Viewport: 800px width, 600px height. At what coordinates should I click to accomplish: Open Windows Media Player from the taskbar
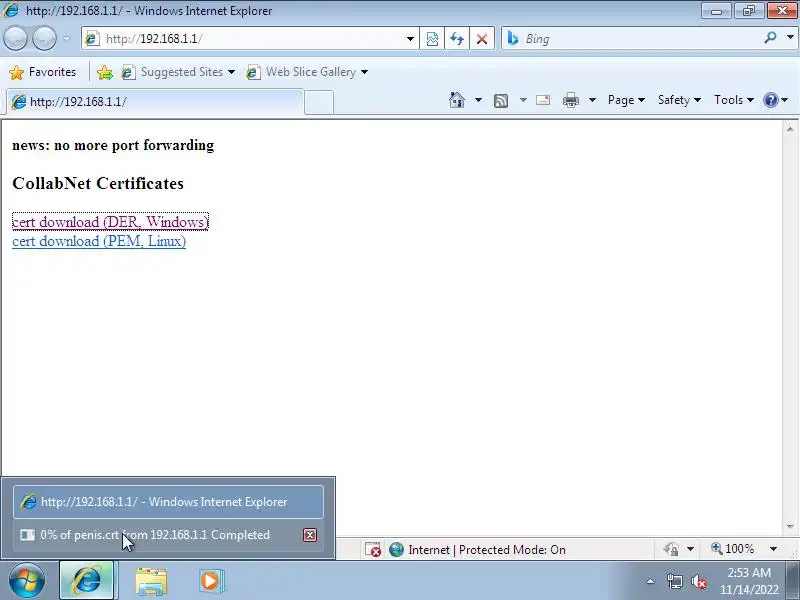coord(210,581)
